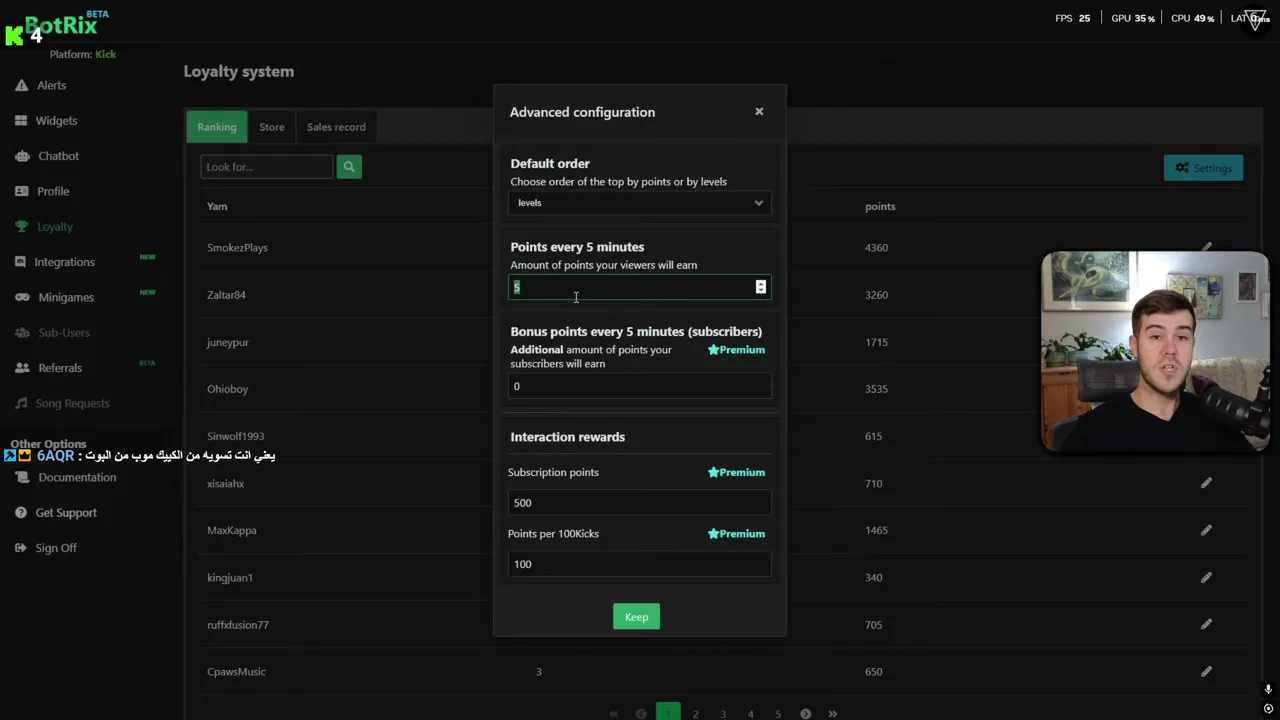The width and height of the screenshot is (1280, 720).
Task: Click the Integrations sidebar icon
Action: tap(21, 262)
